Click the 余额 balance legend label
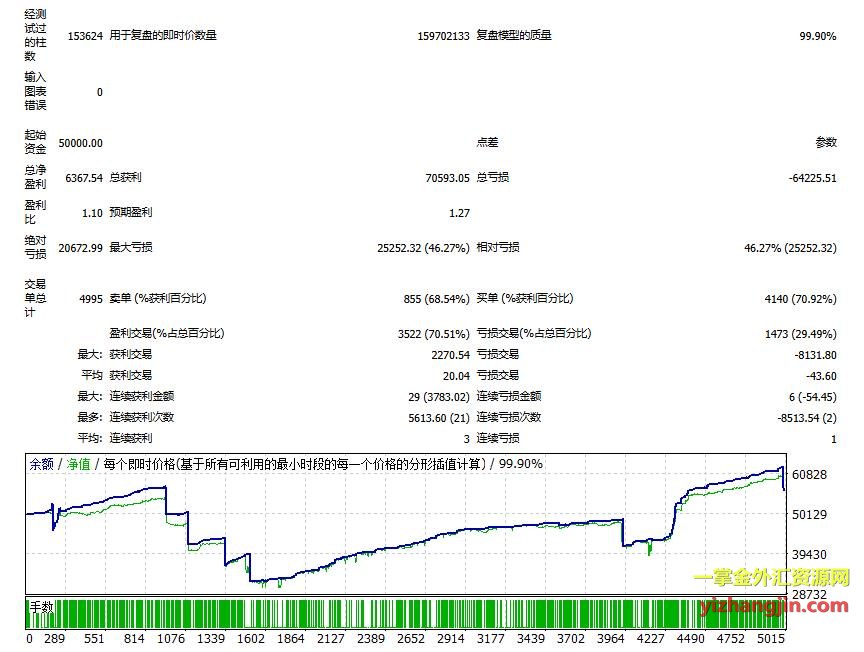Screen dimensions: 864x652 click(x=41, y=464)
